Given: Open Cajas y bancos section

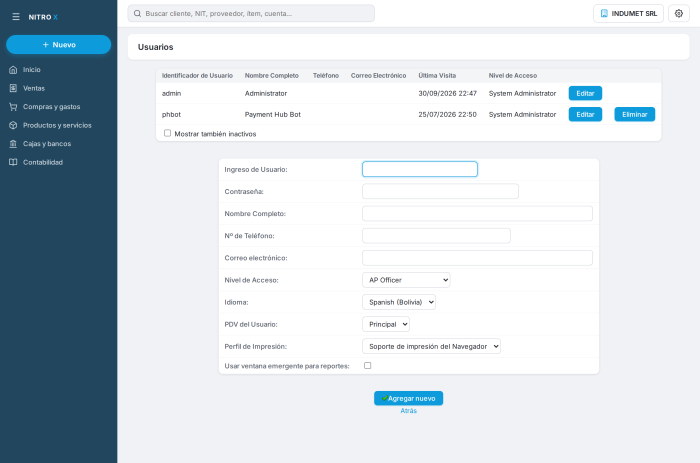Looking at the screenshot, I should tap(47, 144).
